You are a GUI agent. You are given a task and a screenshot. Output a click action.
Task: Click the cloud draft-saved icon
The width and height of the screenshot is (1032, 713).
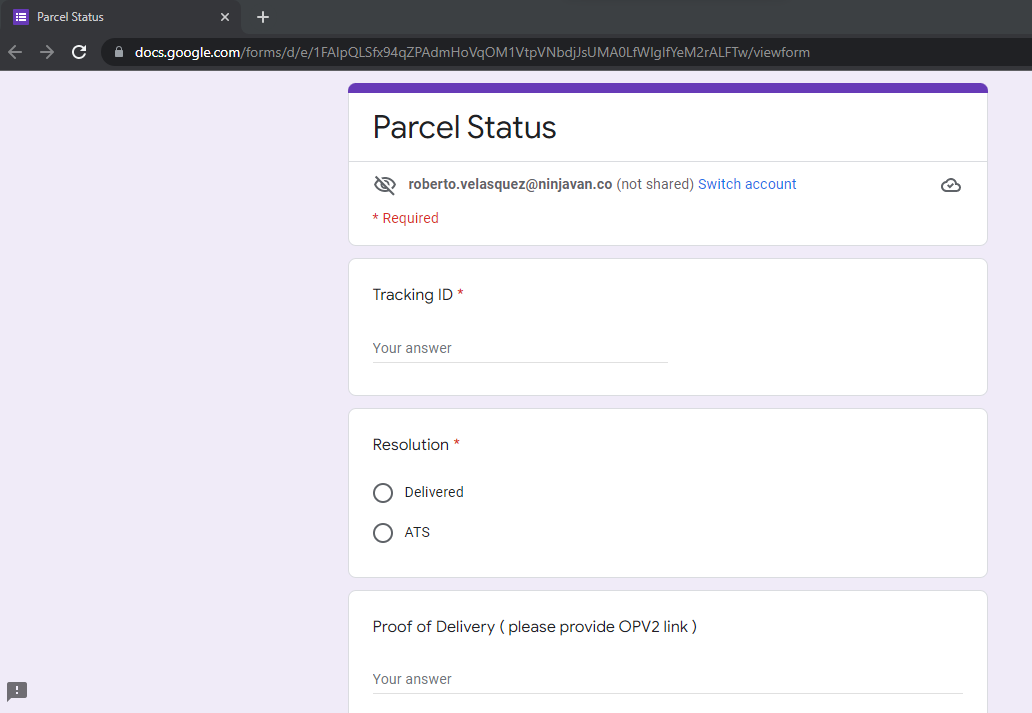pyautogui.click(x=951, y=185)
